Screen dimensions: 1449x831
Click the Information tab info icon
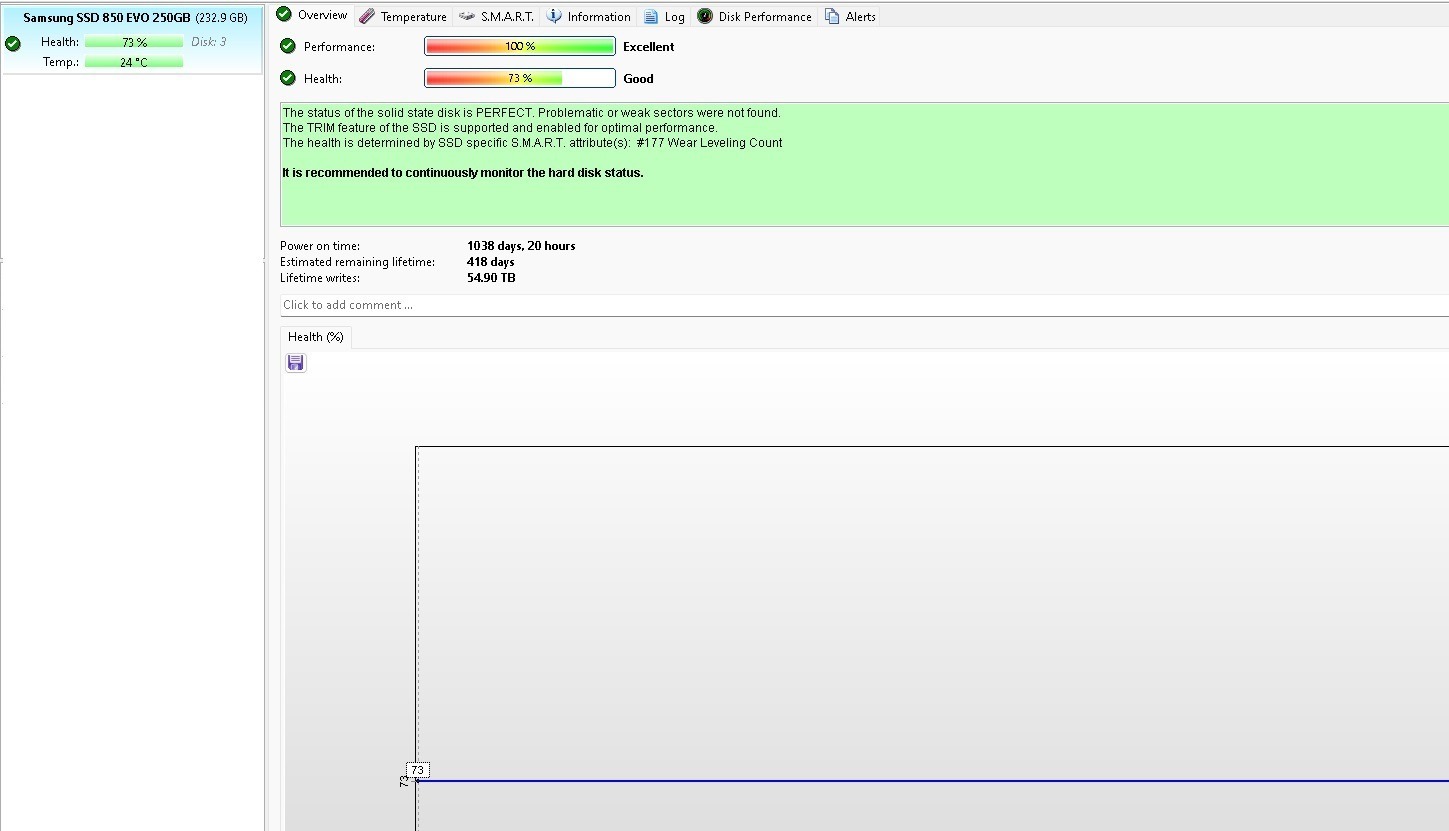click(554, 16)
